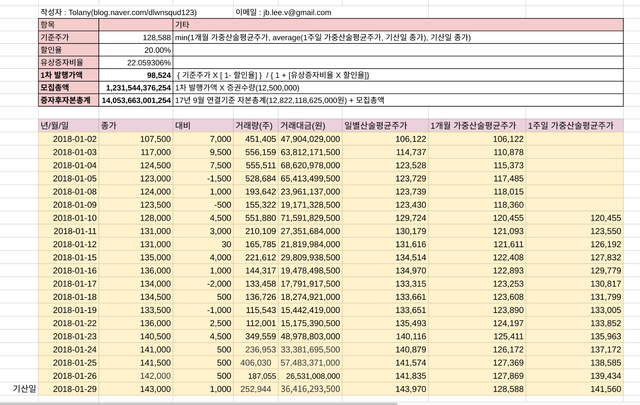
Task: Click the volume cell 451,405
Action: pos(256,139)
